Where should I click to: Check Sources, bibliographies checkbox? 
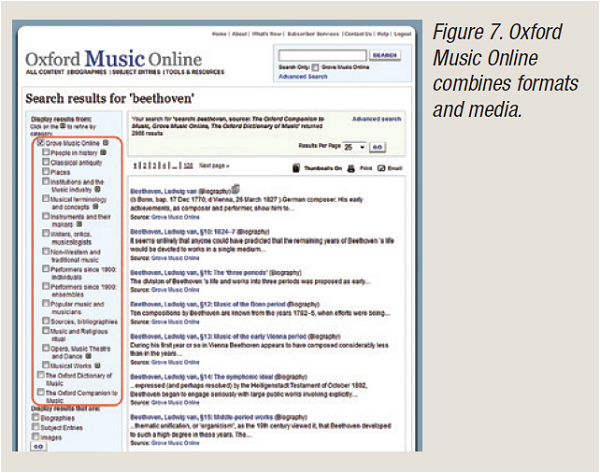click(46, 321)
